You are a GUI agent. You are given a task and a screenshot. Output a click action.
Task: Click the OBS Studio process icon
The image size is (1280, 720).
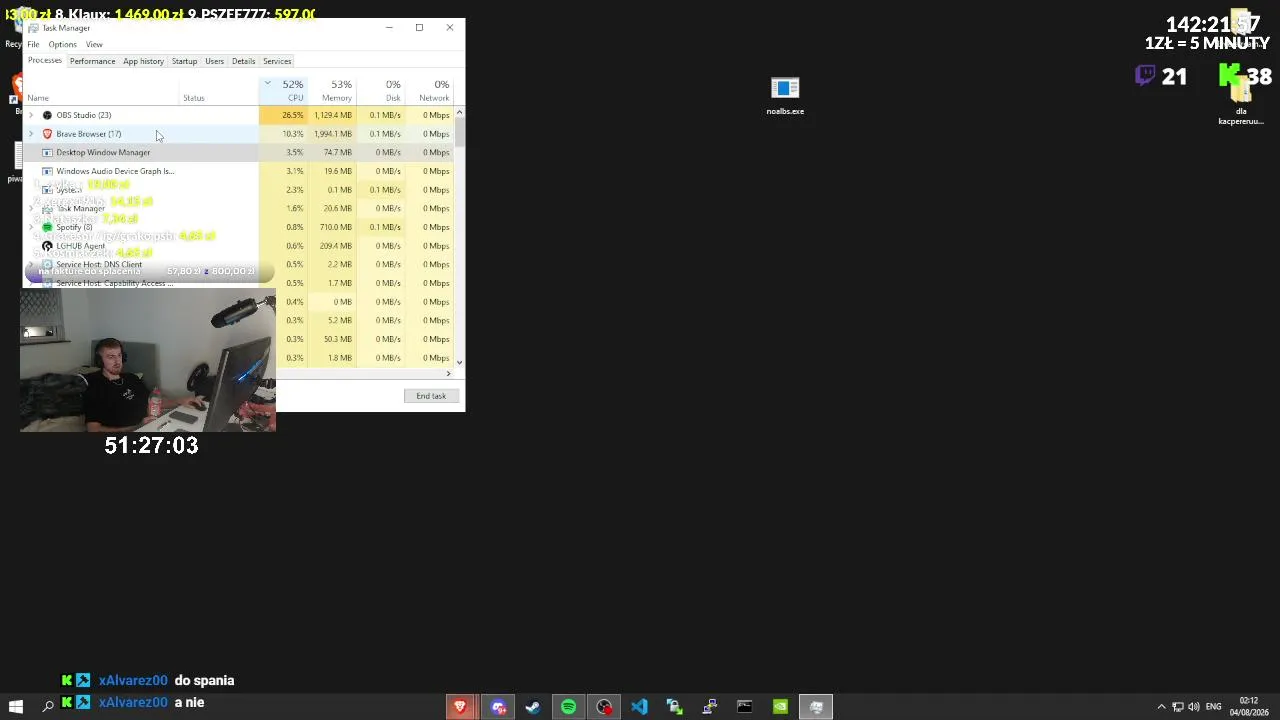(x=47, y=115)
